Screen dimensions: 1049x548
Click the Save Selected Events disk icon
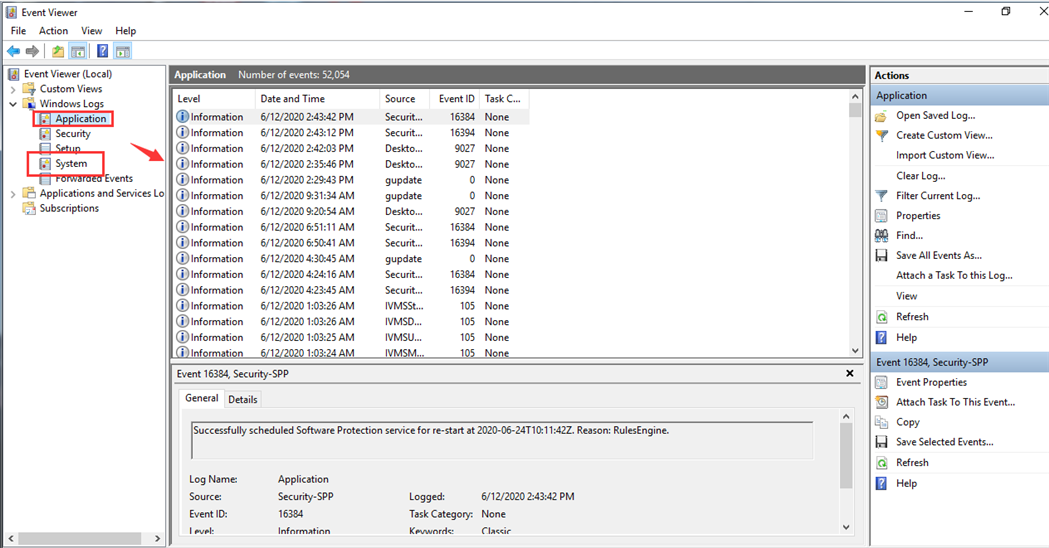pos(882,442)
